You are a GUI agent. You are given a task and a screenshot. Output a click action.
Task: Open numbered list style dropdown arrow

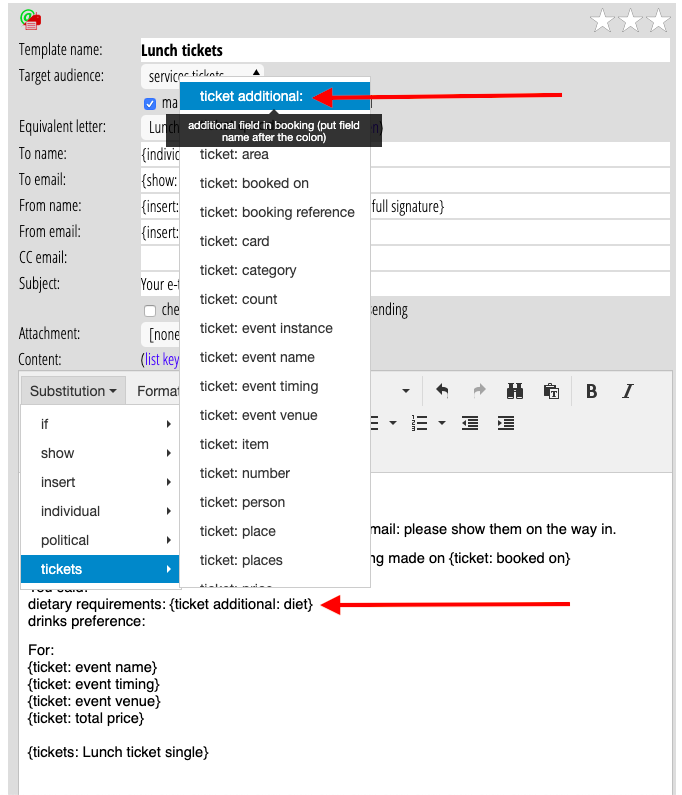pos(442,423)
